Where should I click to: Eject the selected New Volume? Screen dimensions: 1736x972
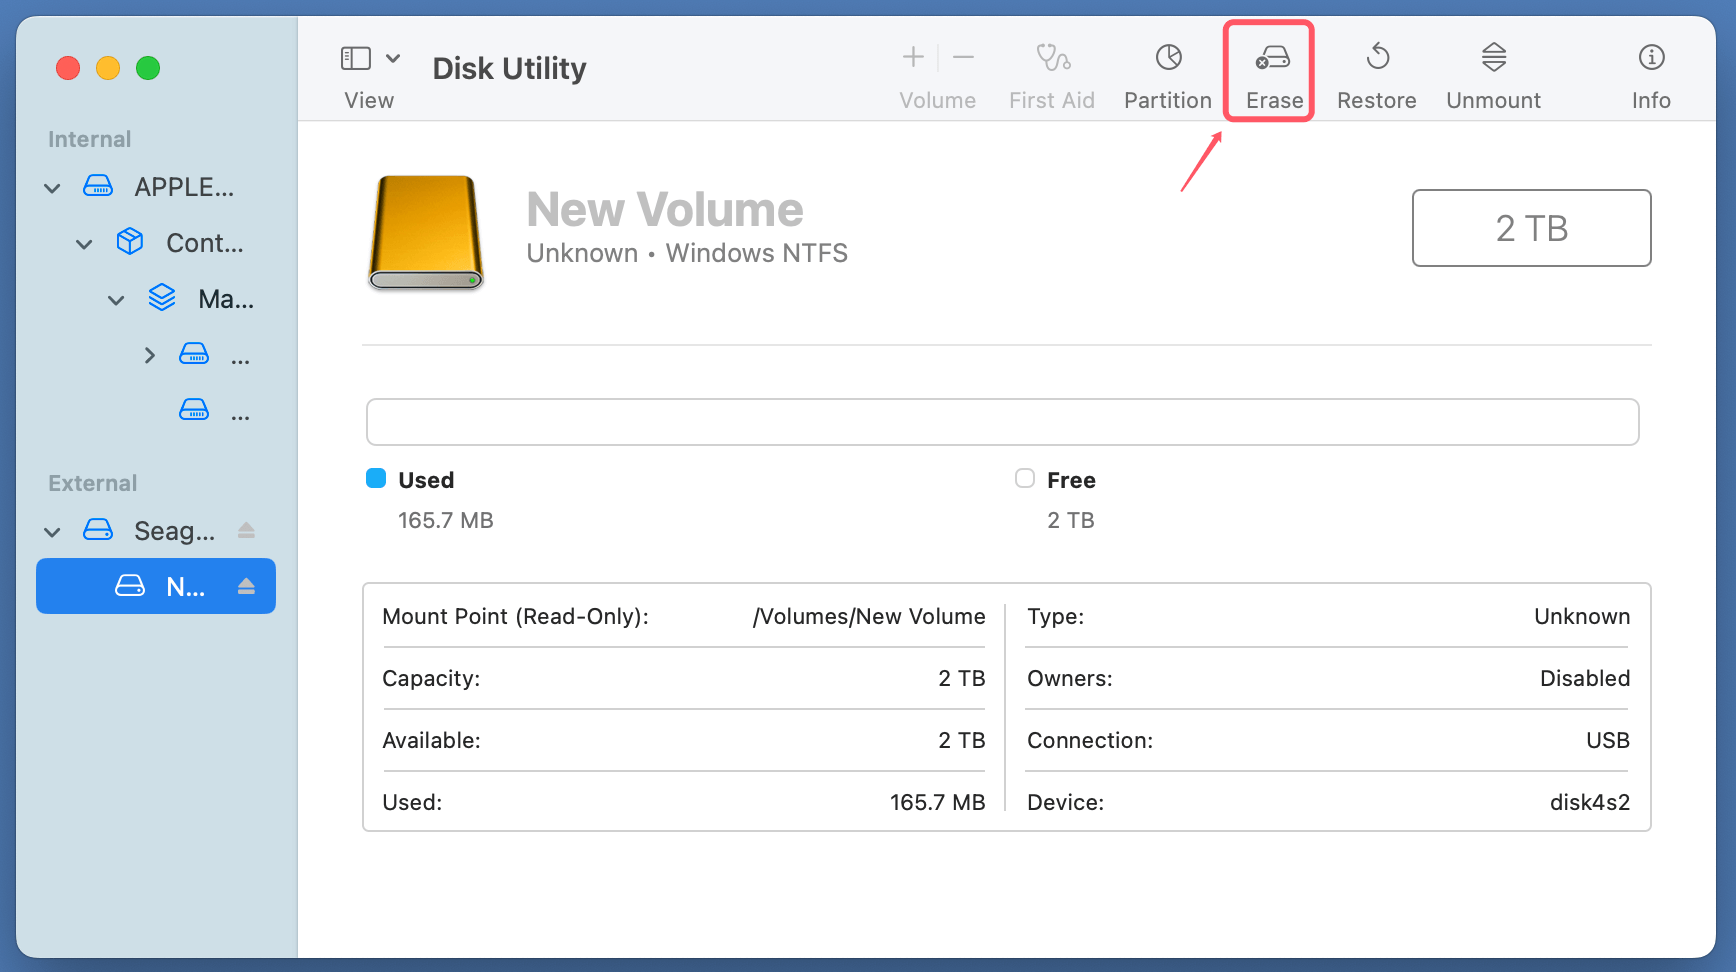click(x=246, y=586)
